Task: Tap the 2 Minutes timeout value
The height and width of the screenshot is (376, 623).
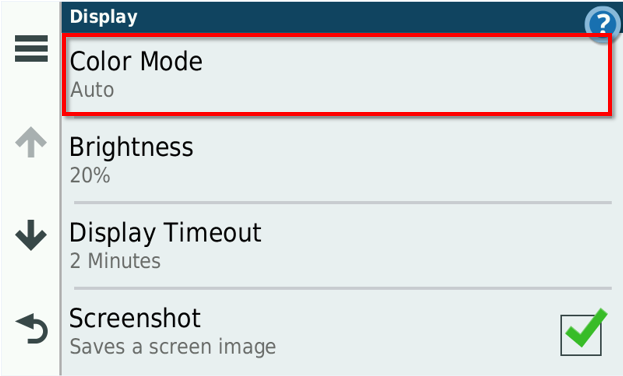Action: pyautogui.click(x=115, y=261)
